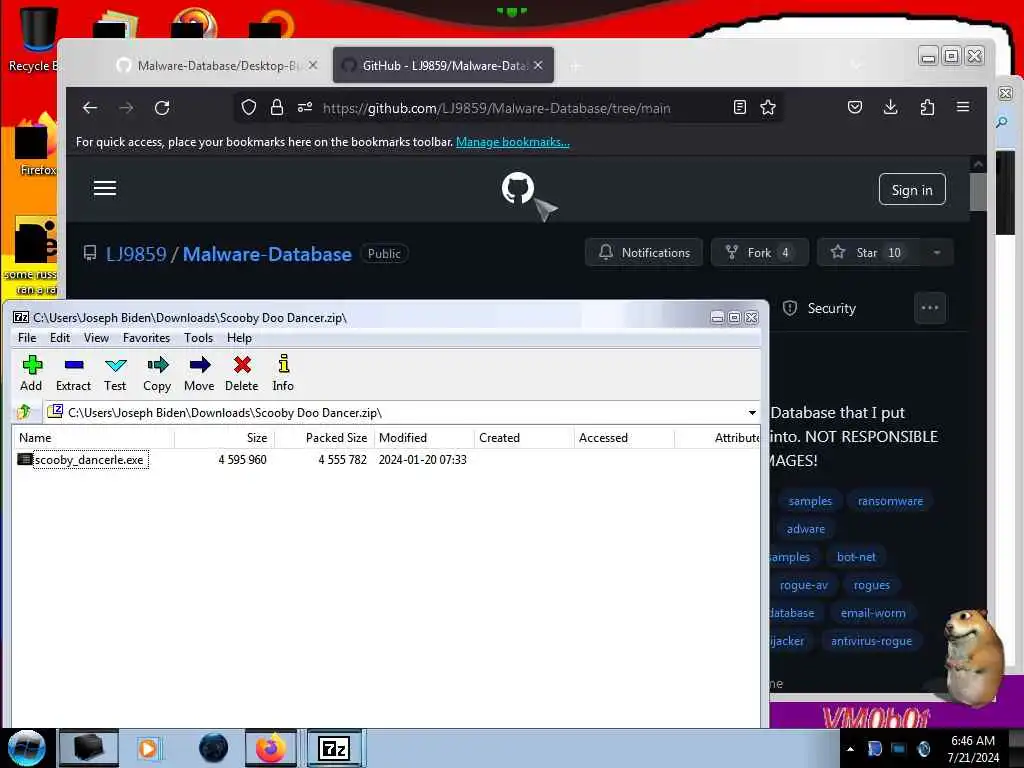
Task: Click the antivirus-rogue topic tag
Action: [871, 641]
